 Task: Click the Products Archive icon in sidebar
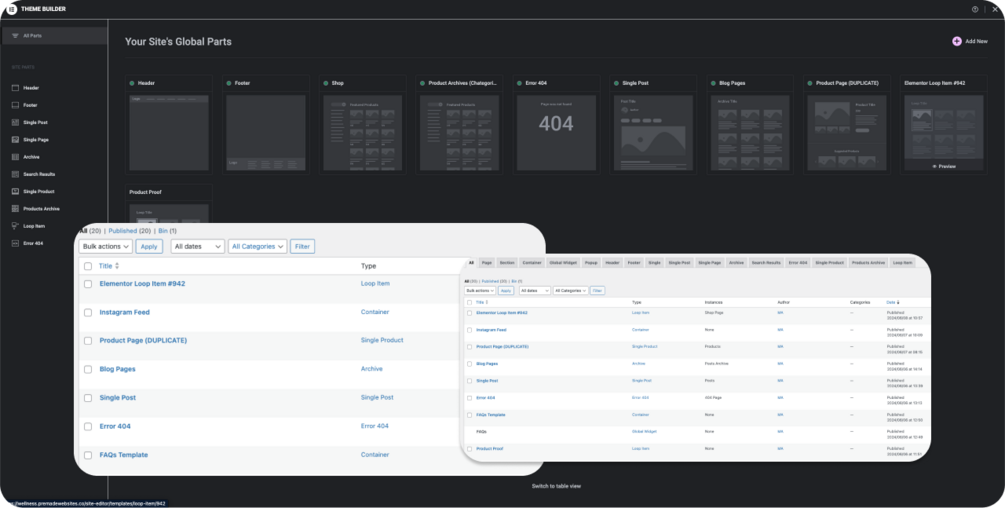15,209
